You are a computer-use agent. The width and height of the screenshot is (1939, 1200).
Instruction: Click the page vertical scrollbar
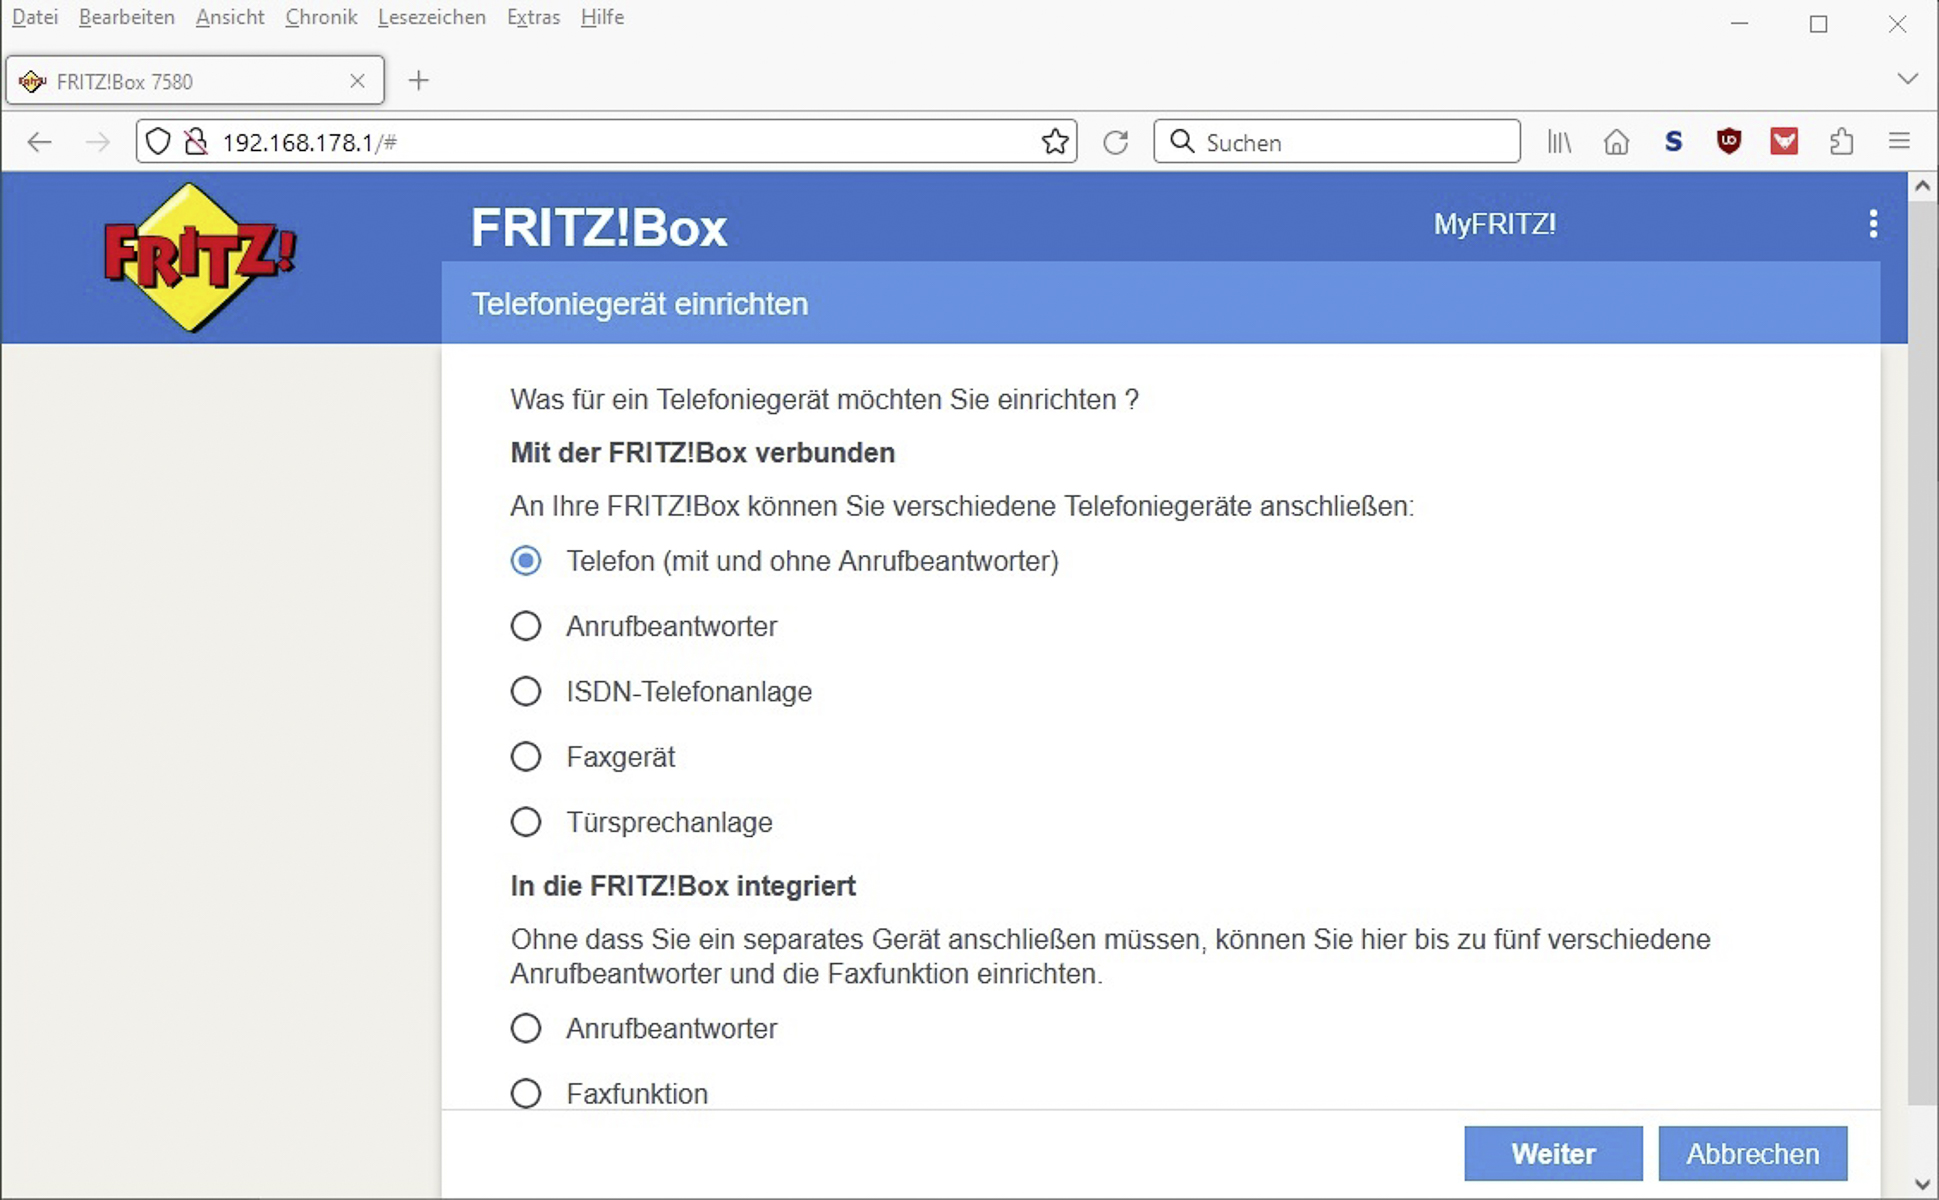coord(1922,650)
